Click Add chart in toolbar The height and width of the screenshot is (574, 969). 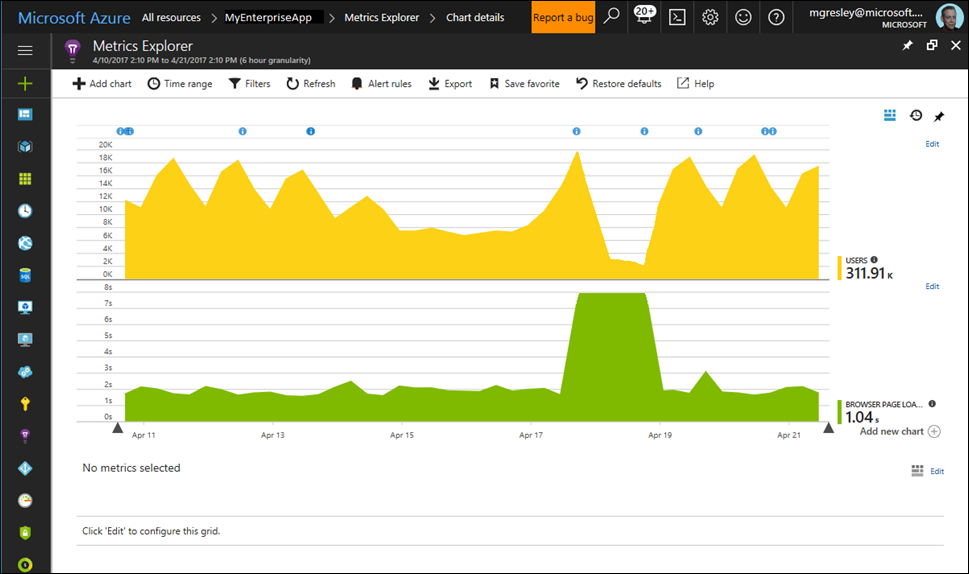coord(102,83)
